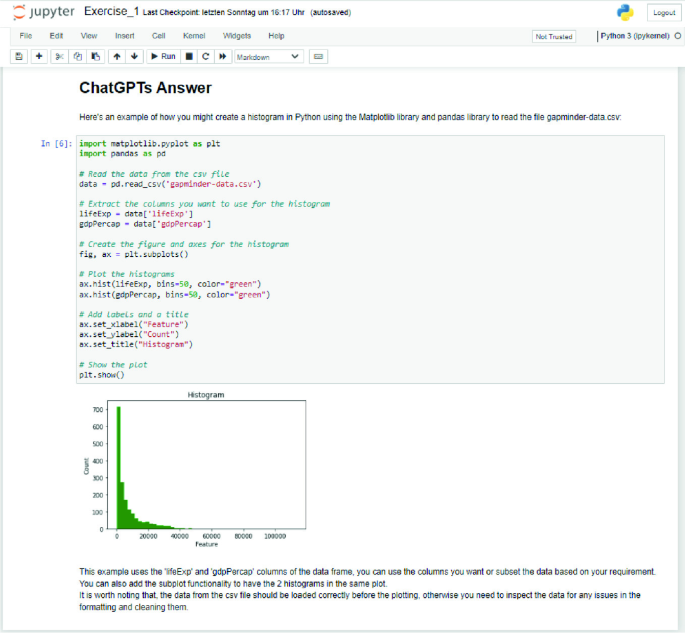685x633 pixels.
Task: Insert a cell below with plus icon
Action: (39, 56)
